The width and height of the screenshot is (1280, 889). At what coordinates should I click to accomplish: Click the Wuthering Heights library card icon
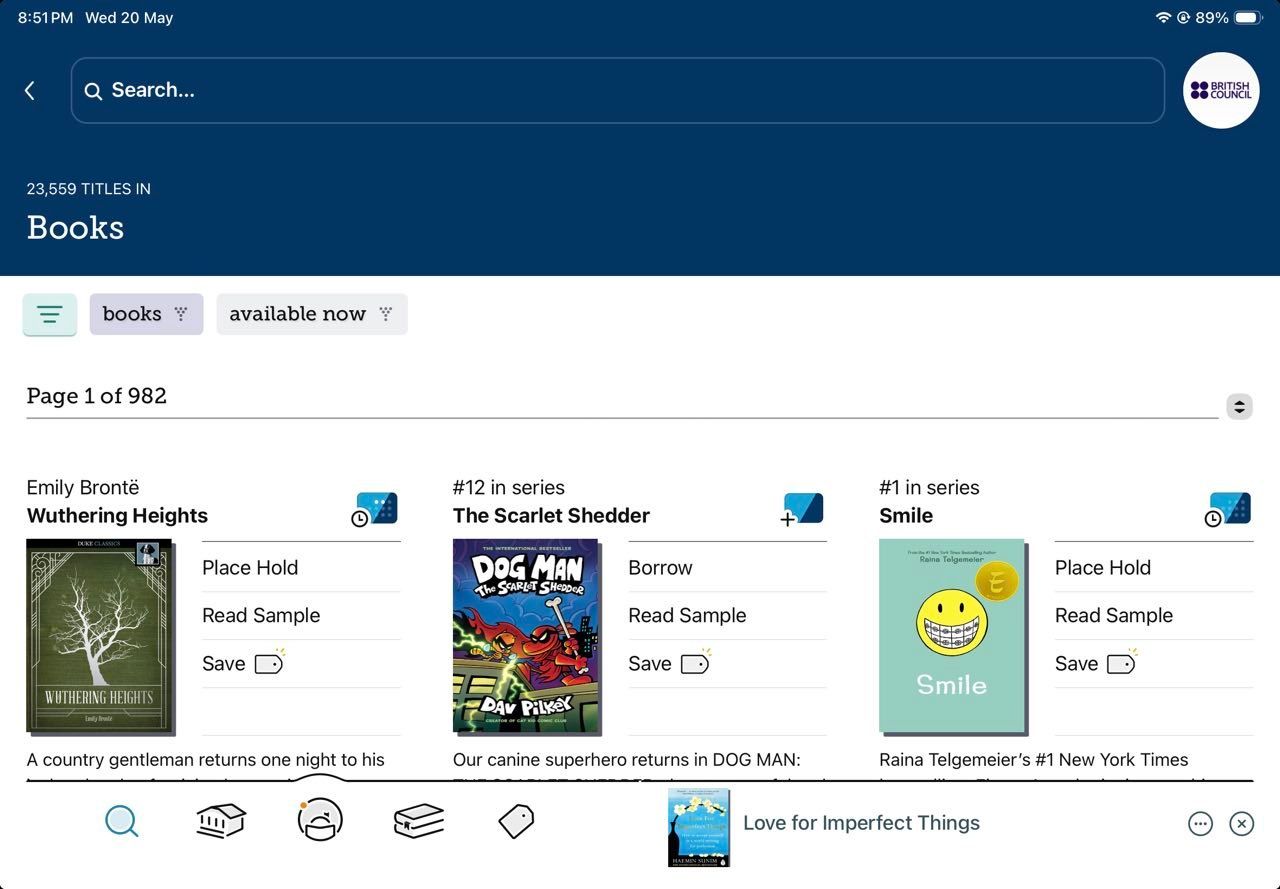click(375, 509)
